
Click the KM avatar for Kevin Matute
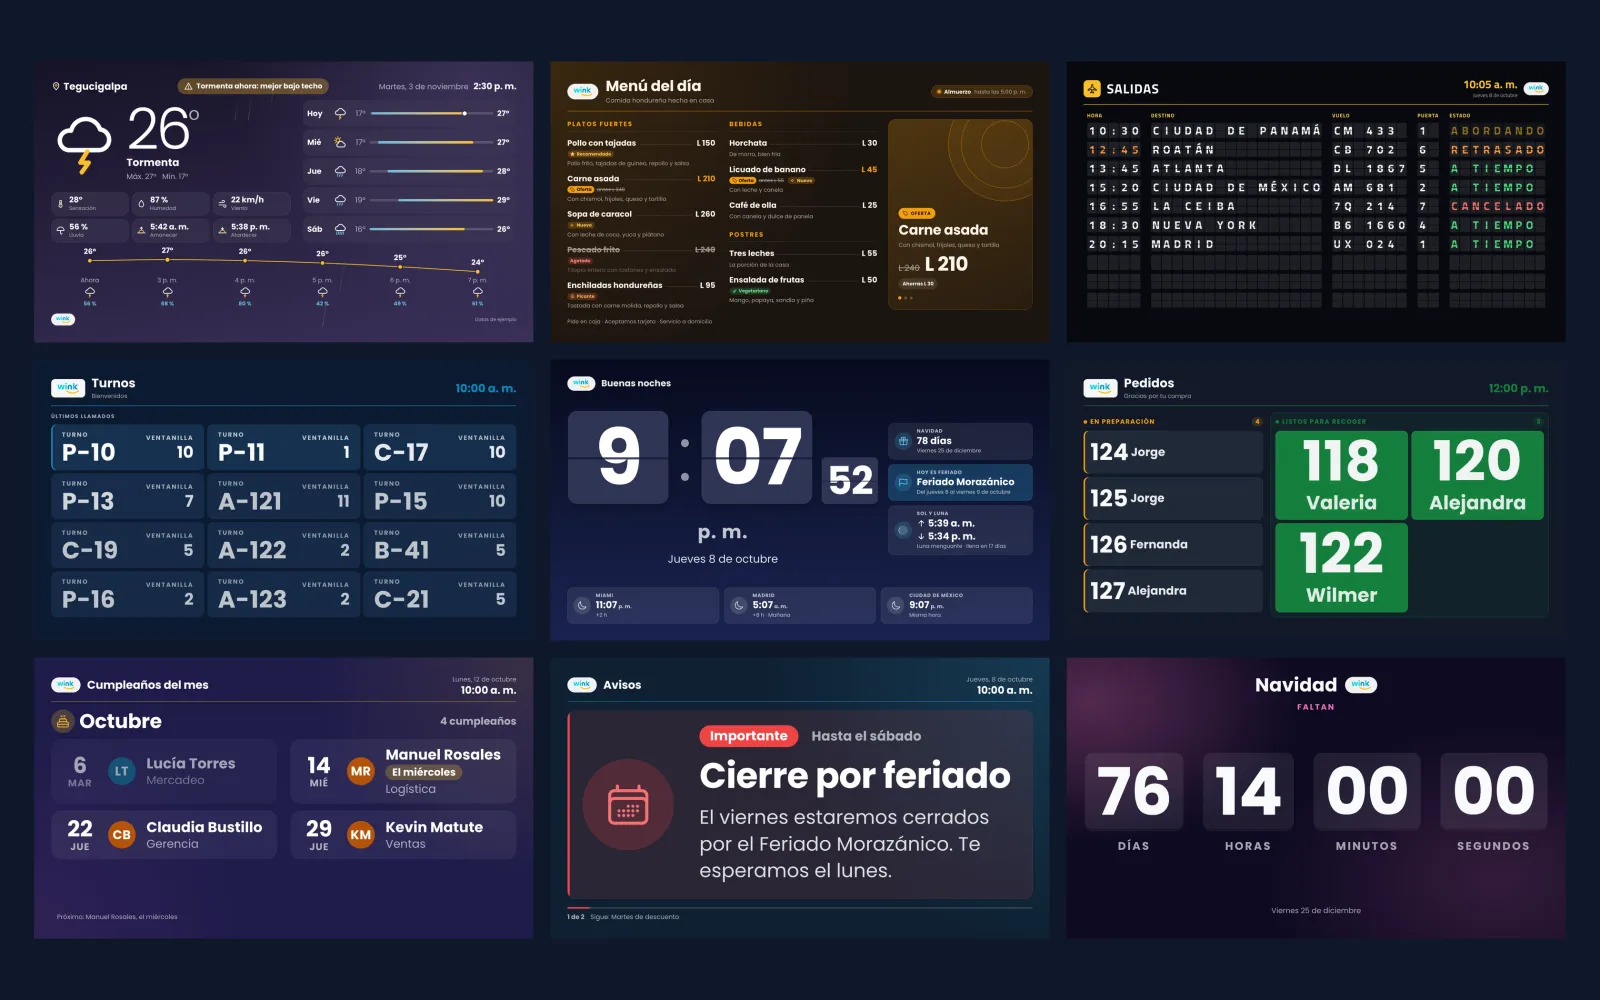point(361,834)
